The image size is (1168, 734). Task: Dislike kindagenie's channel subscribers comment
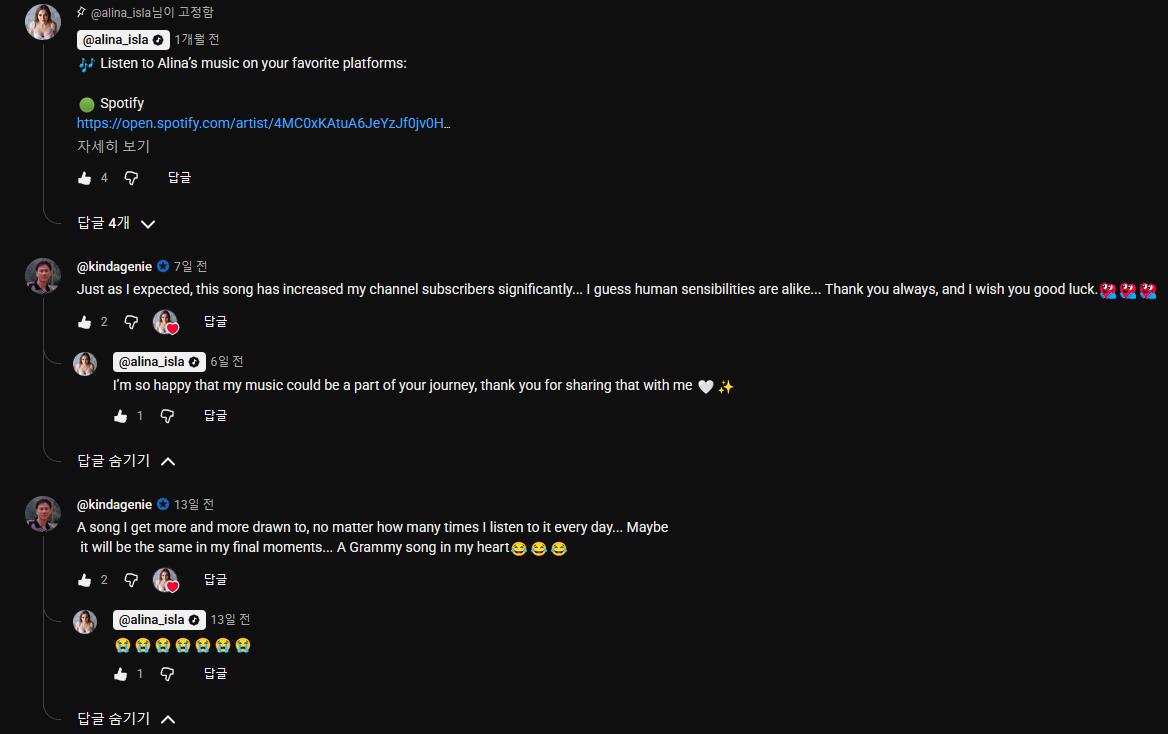131,322
